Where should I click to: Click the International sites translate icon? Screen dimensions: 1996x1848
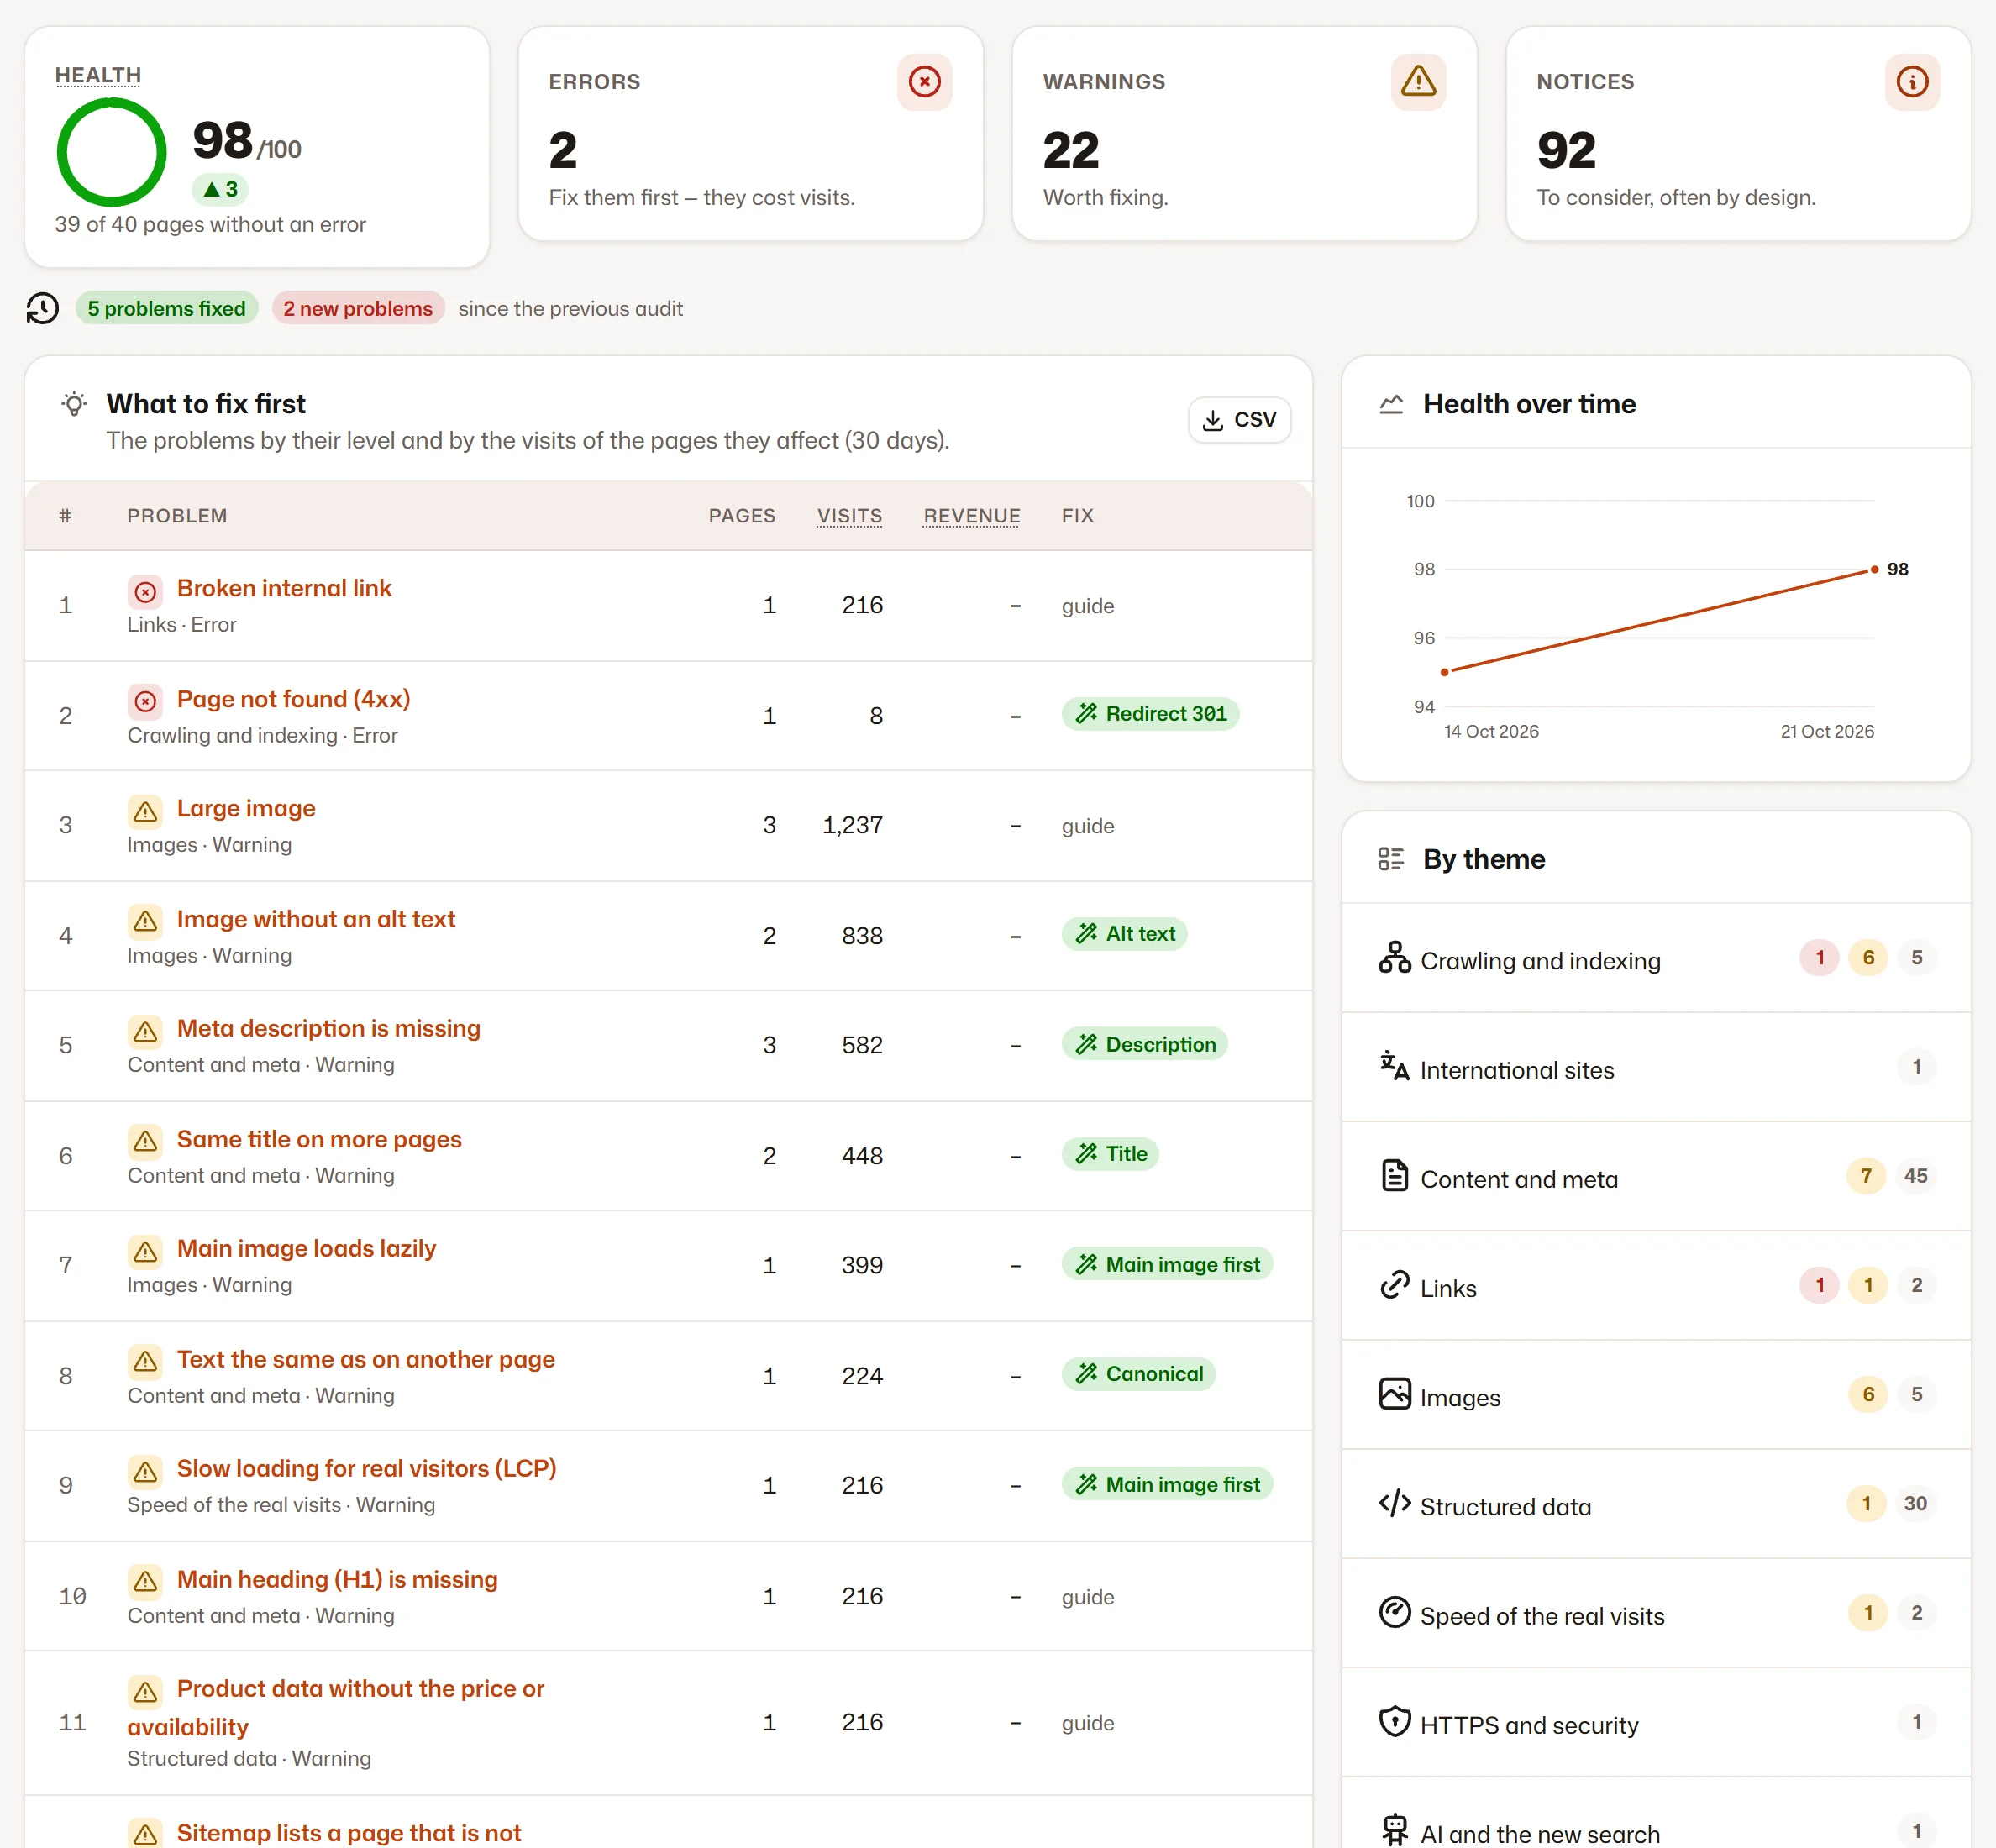1394,1067
